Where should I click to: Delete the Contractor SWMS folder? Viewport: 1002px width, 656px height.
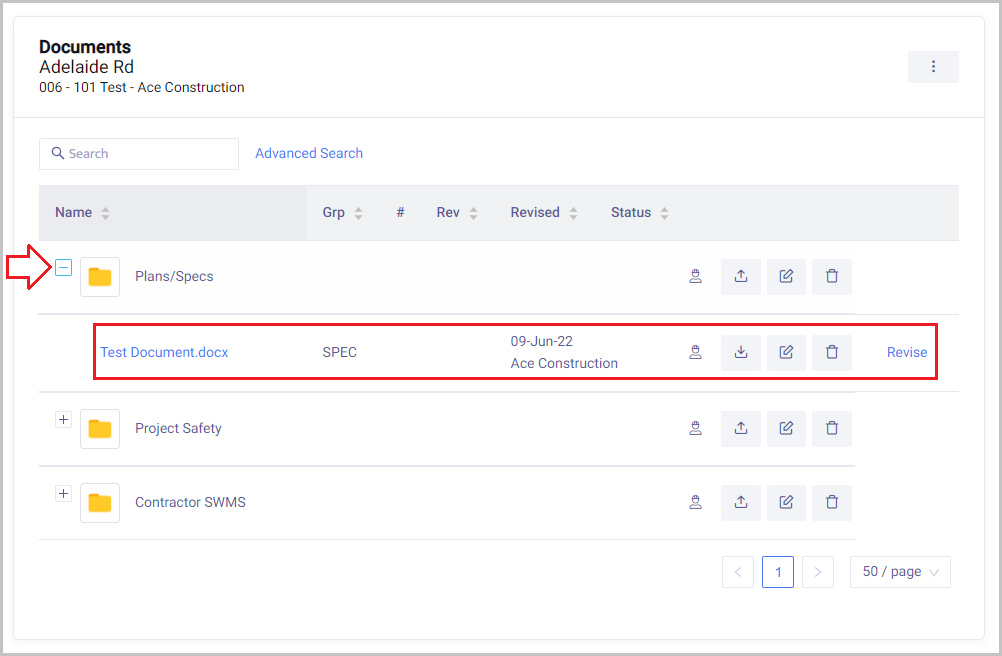click(x=832, y=502)
